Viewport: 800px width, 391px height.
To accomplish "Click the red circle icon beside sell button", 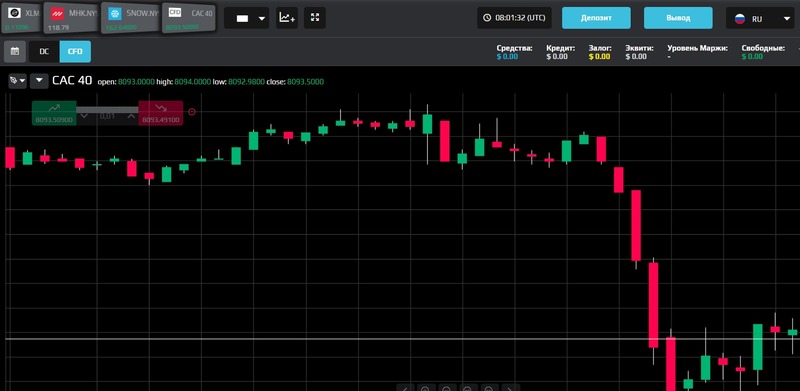I will click(x=192, y=112).
